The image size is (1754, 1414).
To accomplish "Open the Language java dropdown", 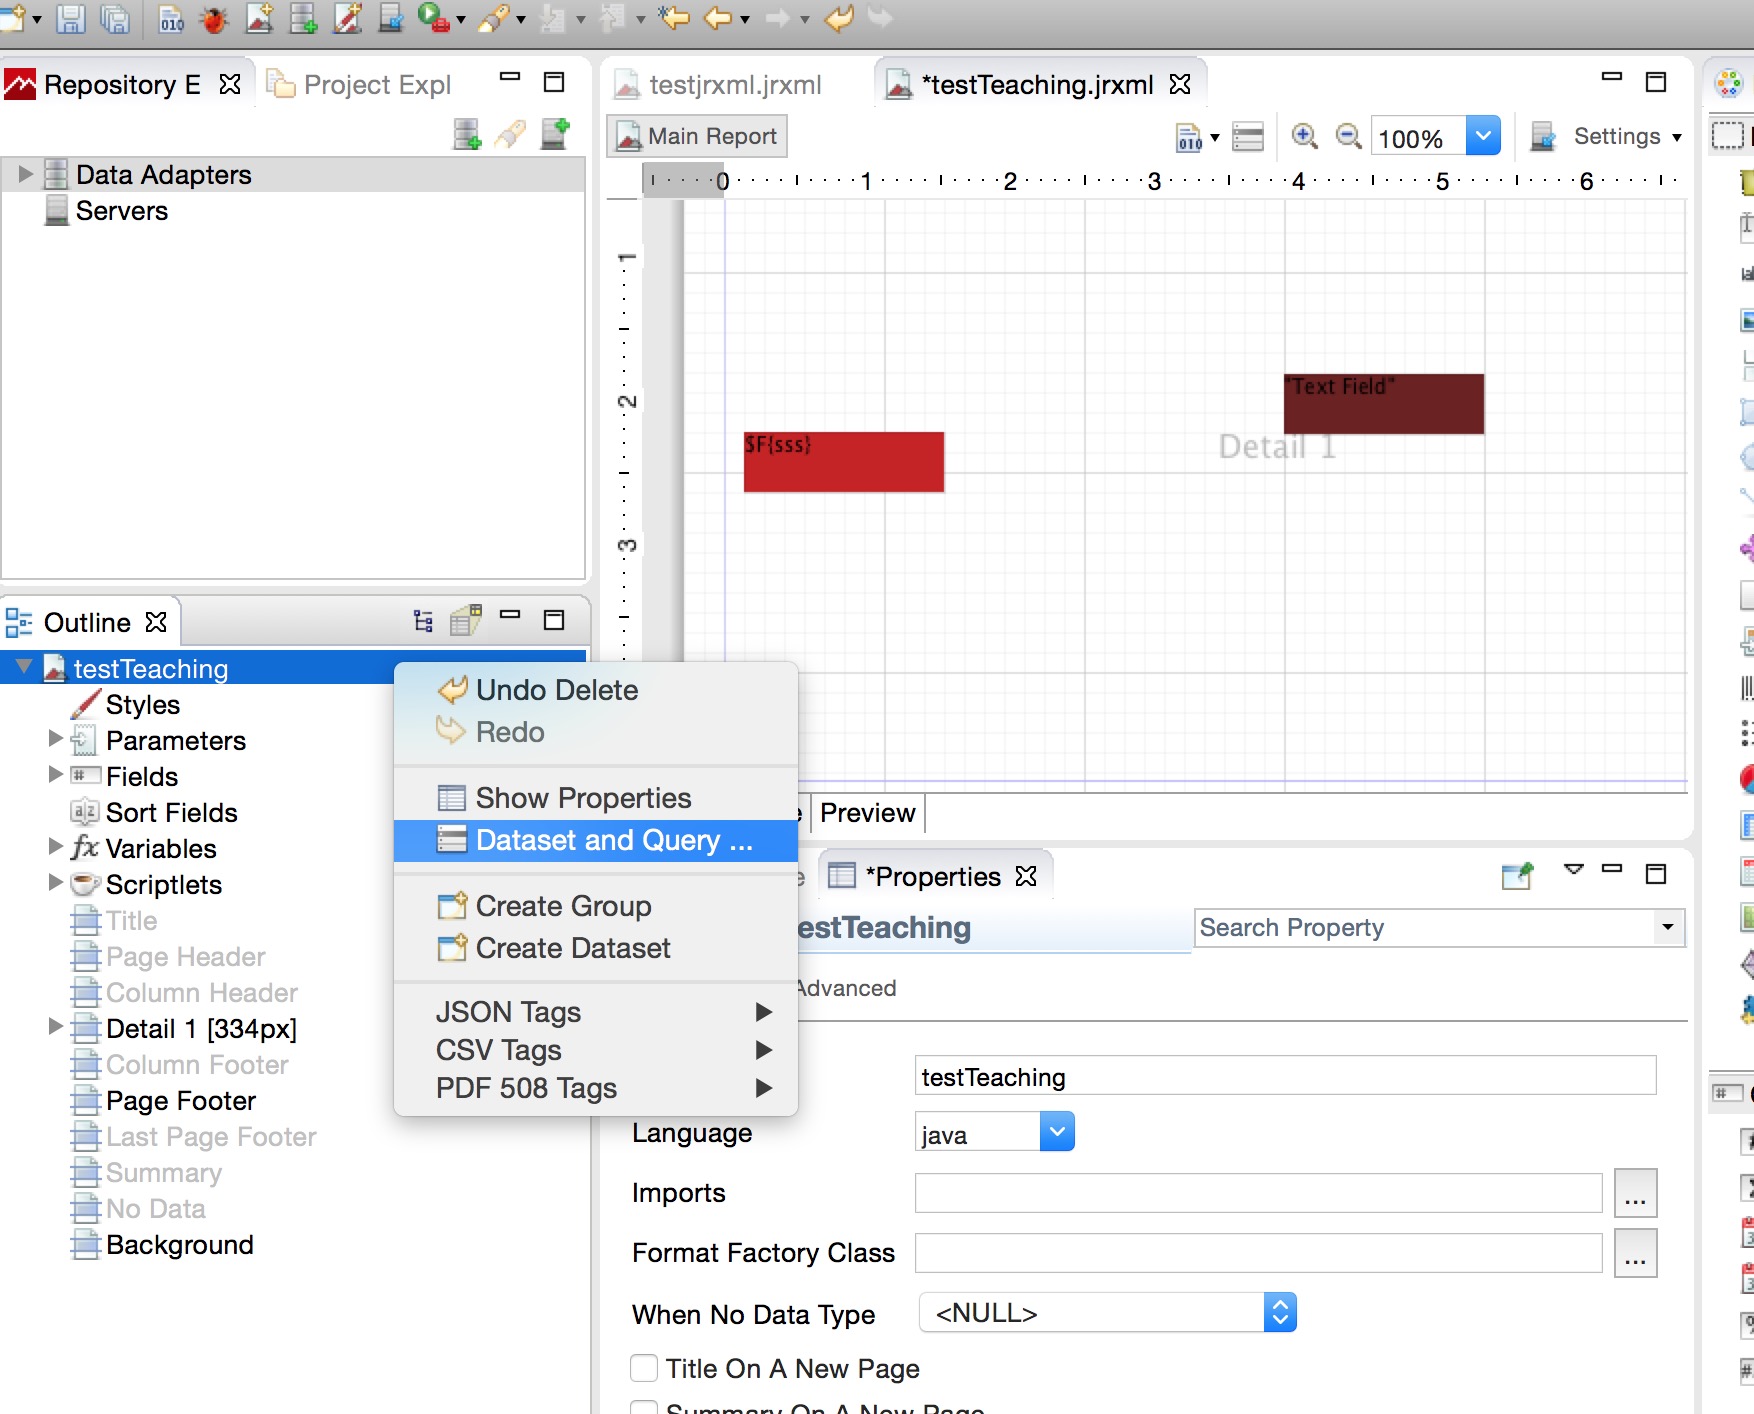I will [1057, 1132].
